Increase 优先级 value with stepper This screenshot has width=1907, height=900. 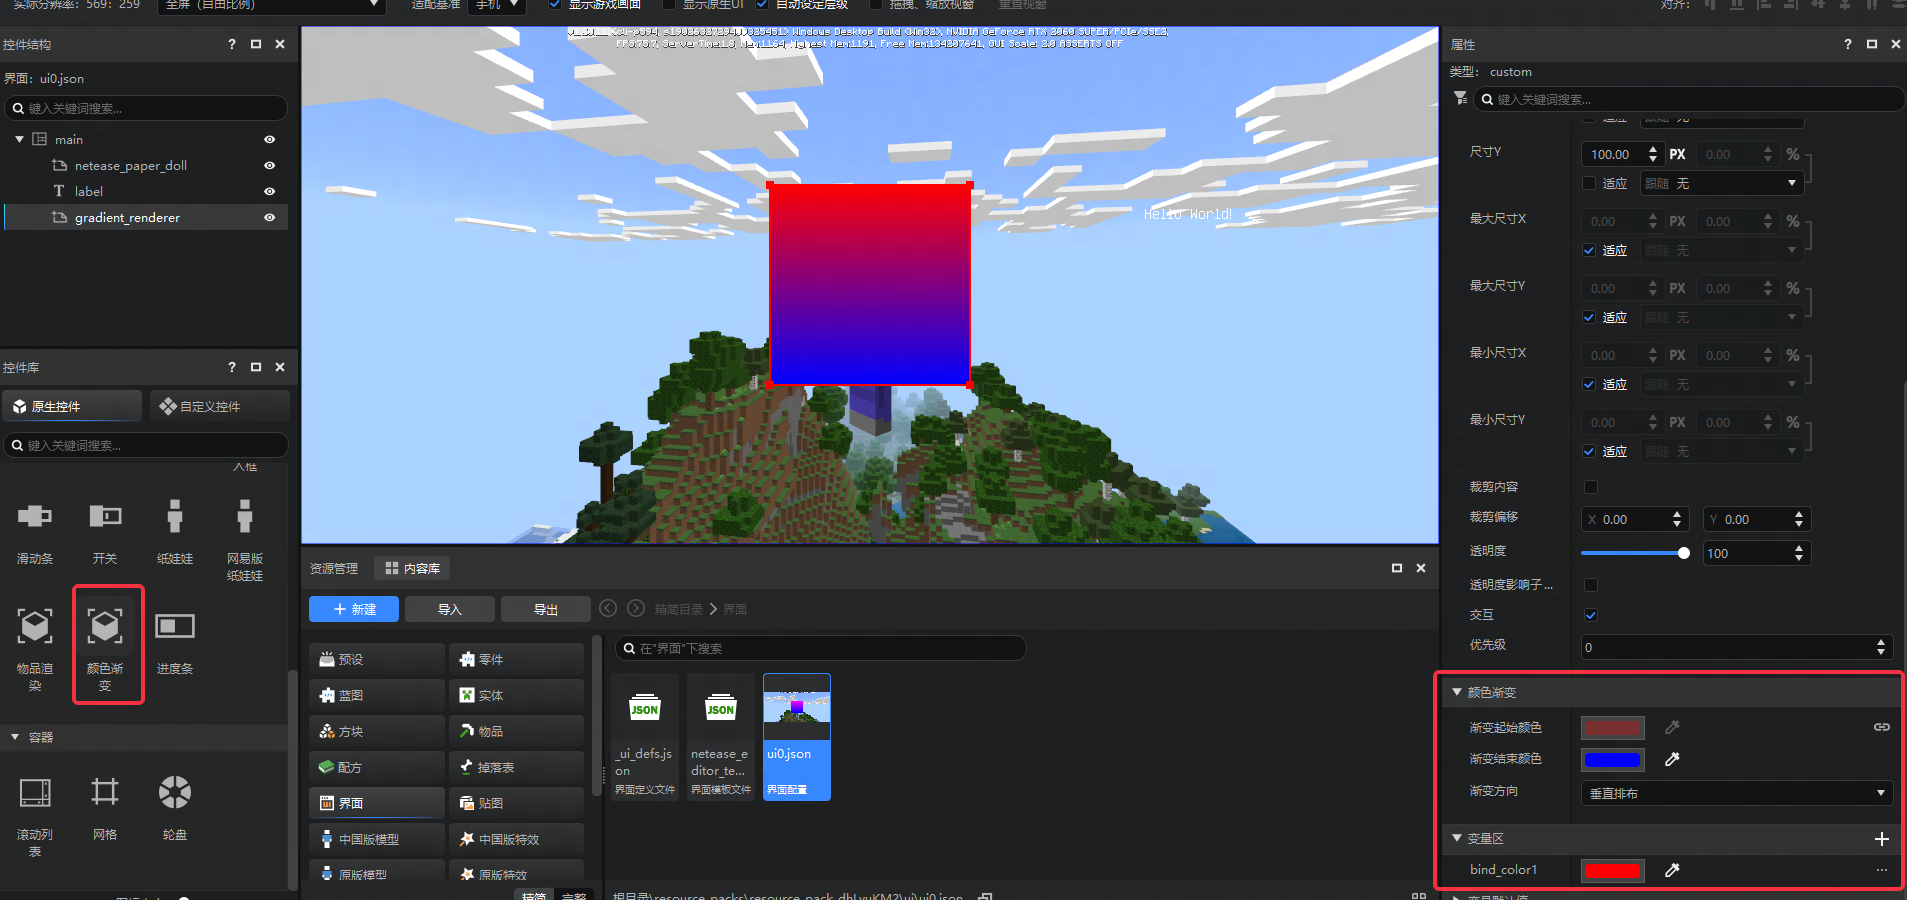[x=1881, y=642]
